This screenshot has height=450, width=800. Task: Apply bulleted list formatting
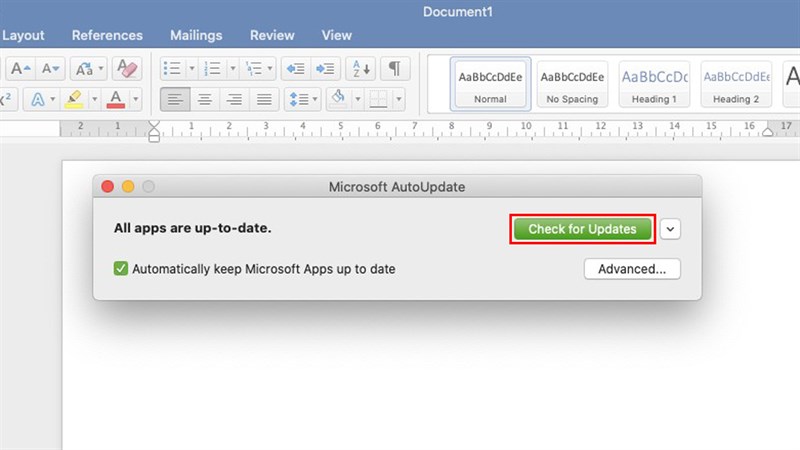tap(172, 68)
